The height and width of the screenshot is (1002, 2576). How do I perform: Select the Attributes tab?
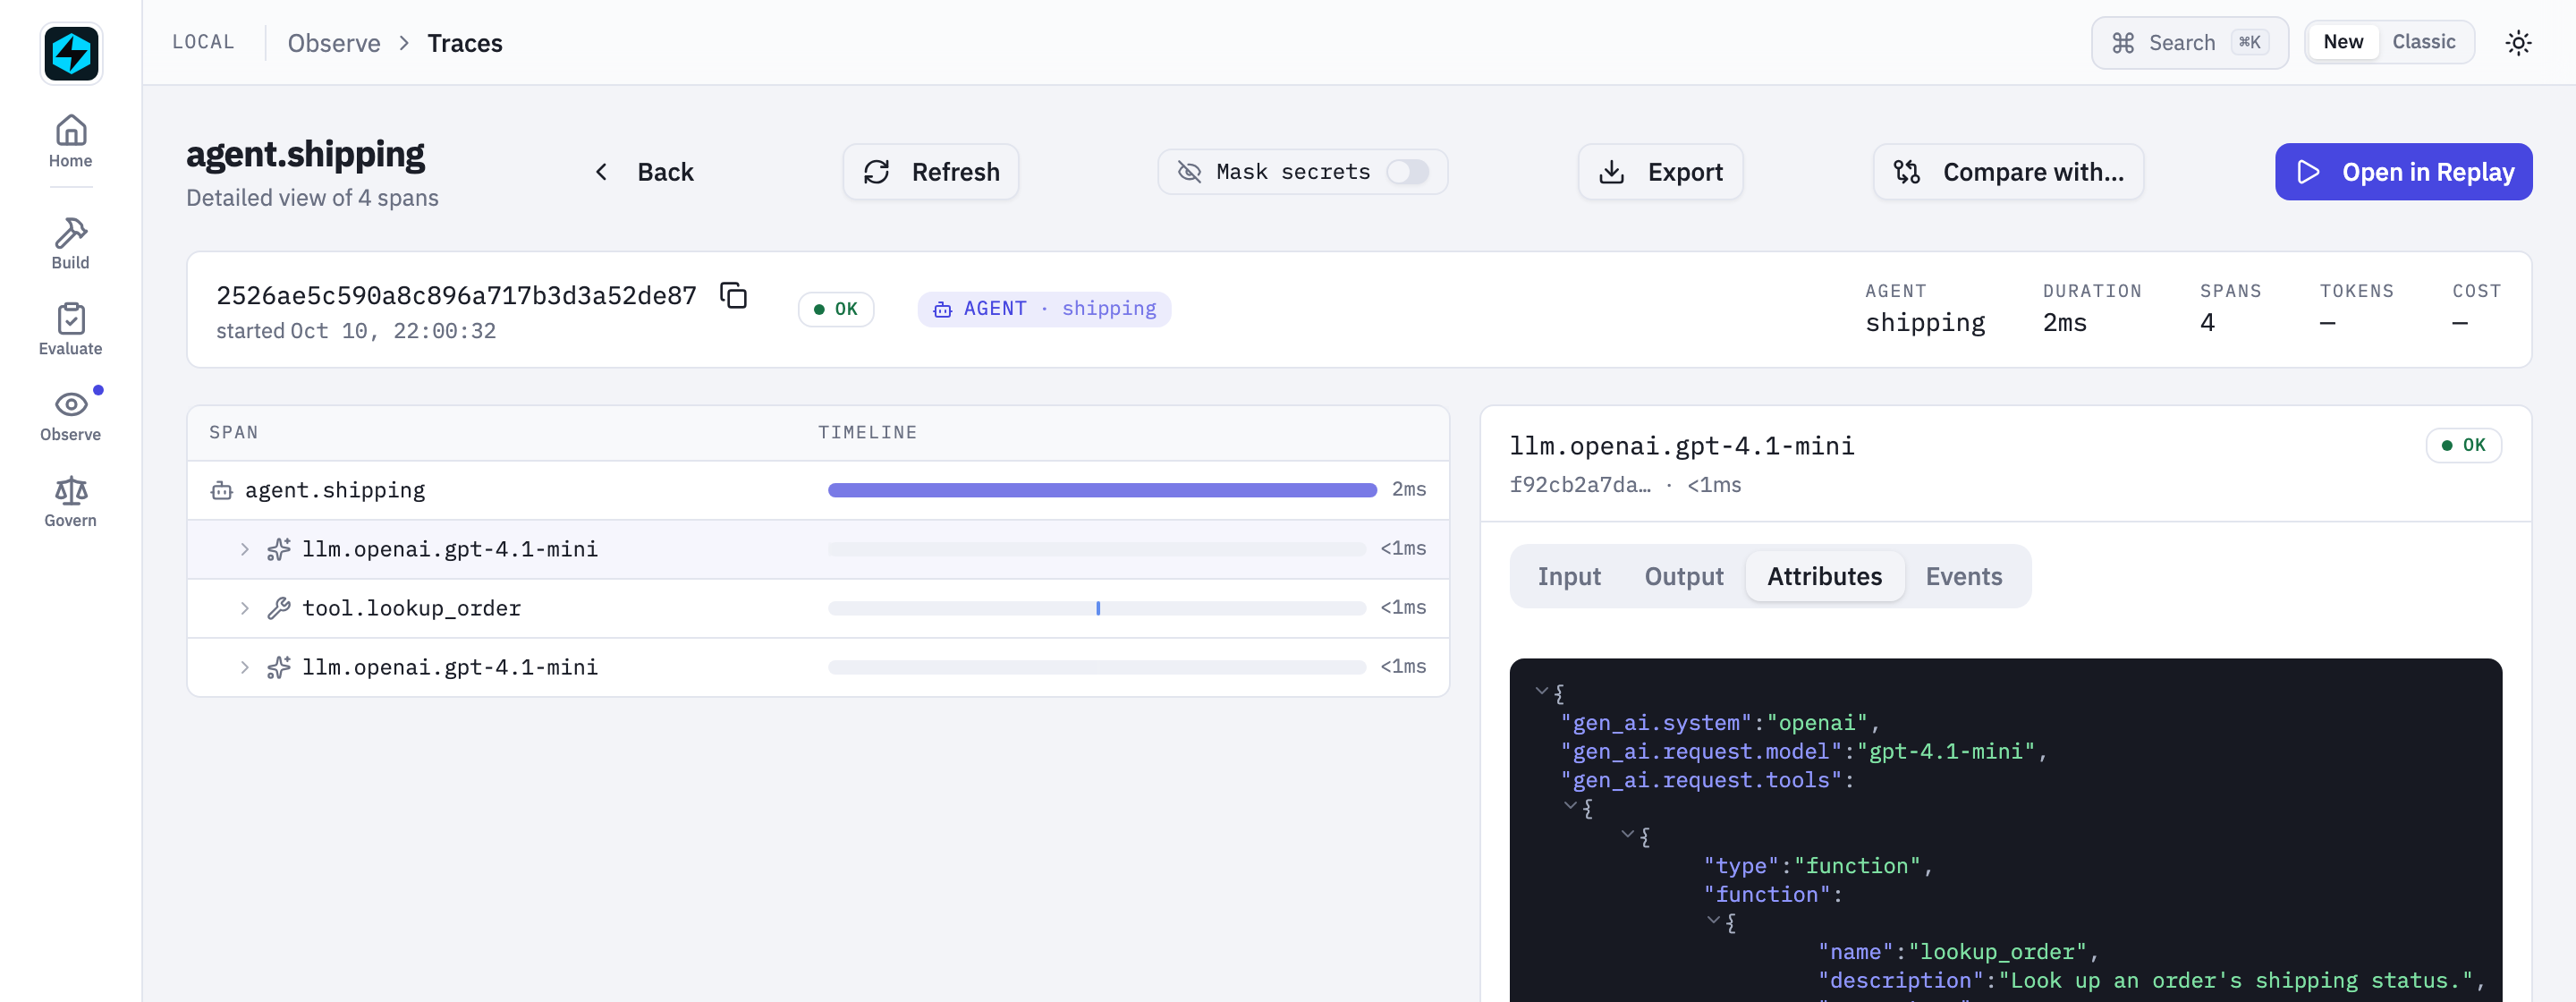(x=1824, y=577)
